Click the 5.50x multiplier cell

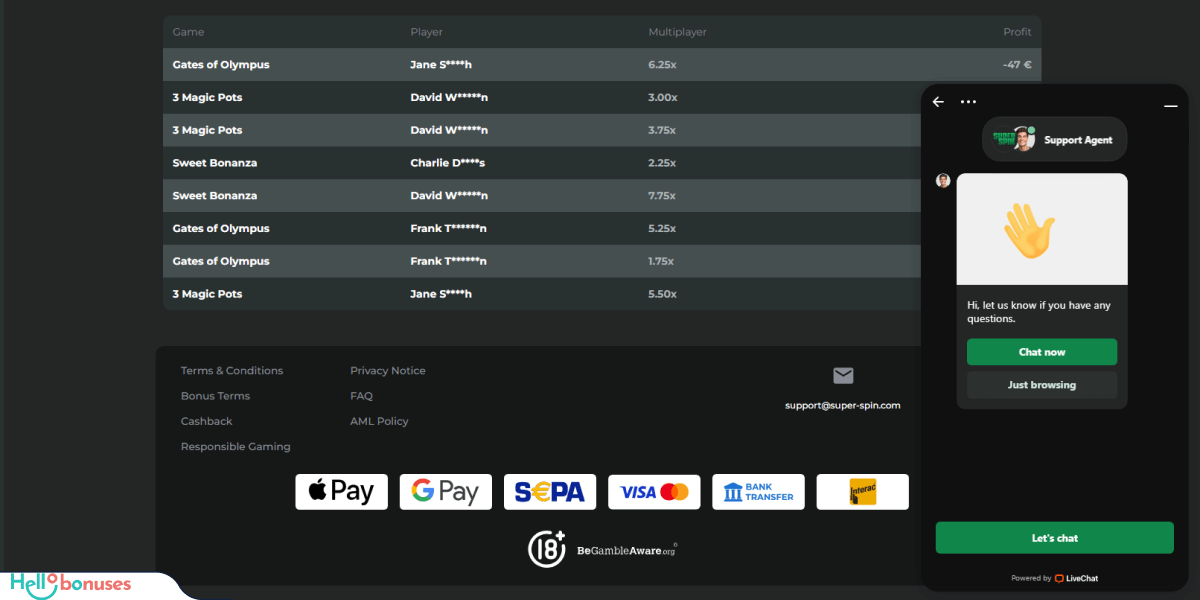click(x=662, y=294)
